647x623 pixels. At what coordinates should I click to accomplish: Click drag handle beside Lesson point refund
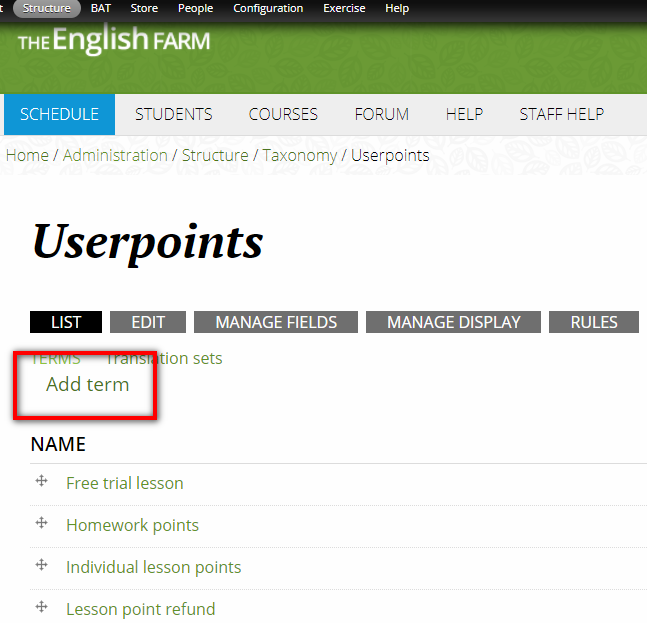42,607
